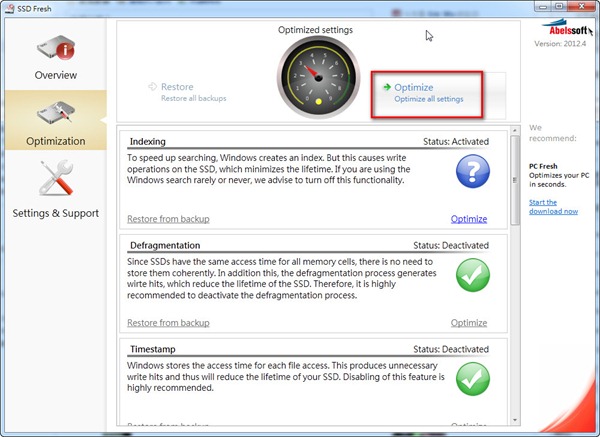
Task: Click the Abelssoft logo
Action: [x=567, y=28]
